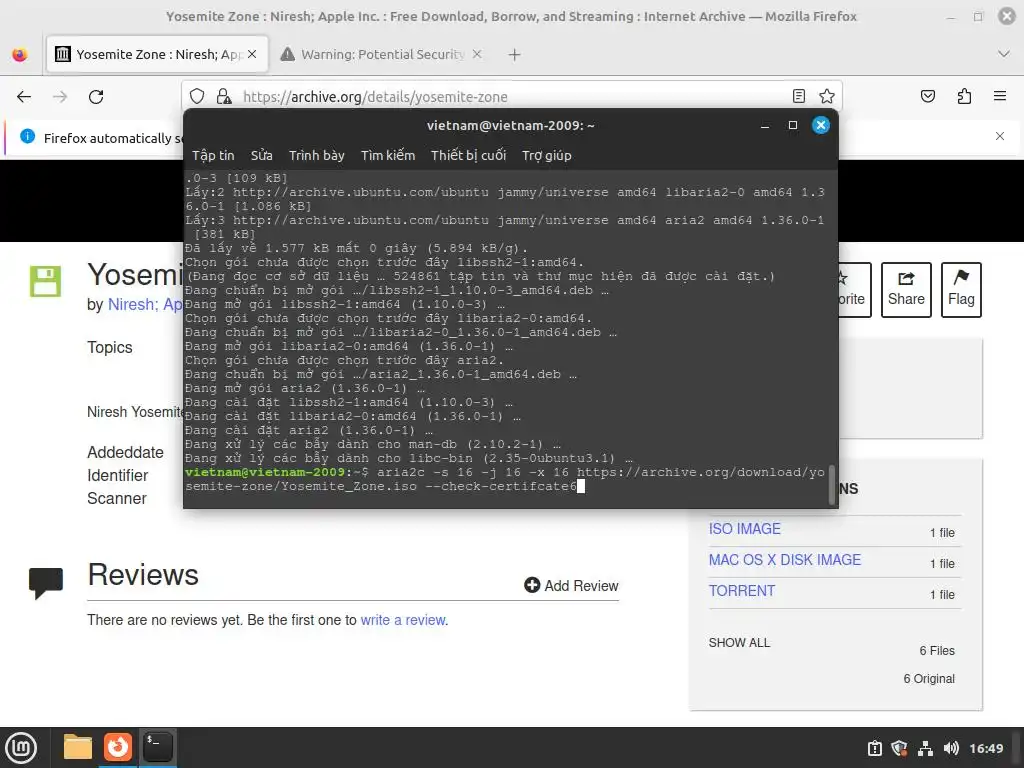Open the terminal Sửa menu

(x=261, y=155)
